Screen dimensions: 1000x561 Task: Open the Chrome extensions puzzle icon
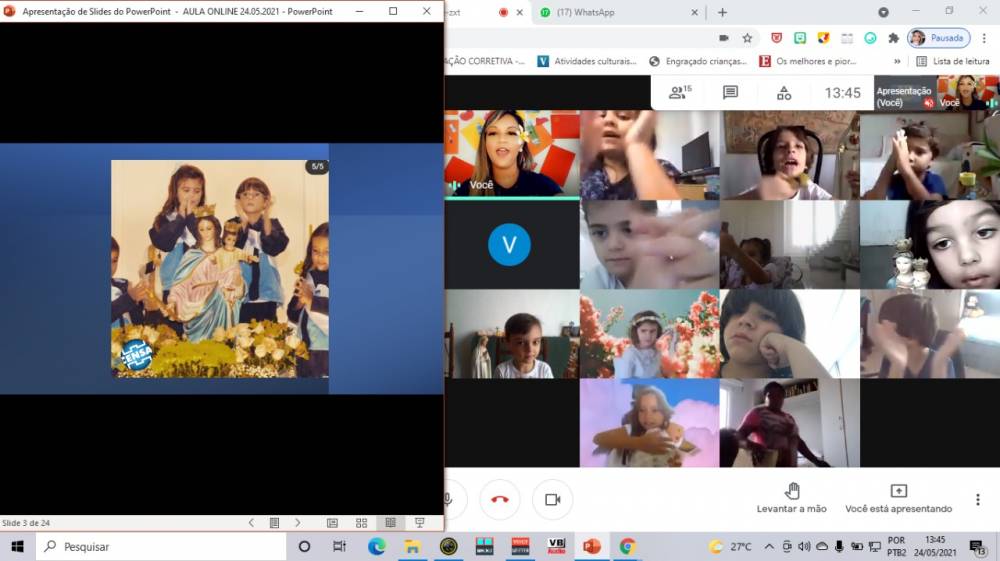click(x=889, y=38)
